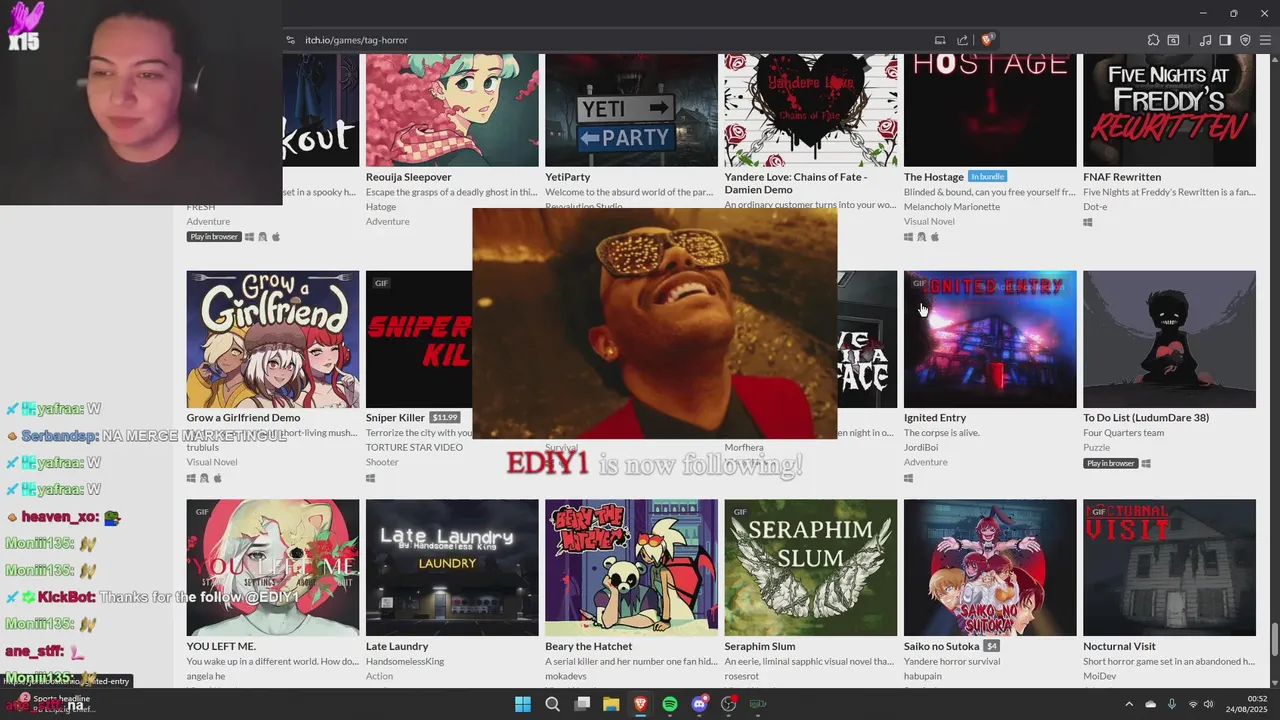Click the Late Laundry thumbnail
Viewport: 1280px width, 720px height.
tap(452, 568)
